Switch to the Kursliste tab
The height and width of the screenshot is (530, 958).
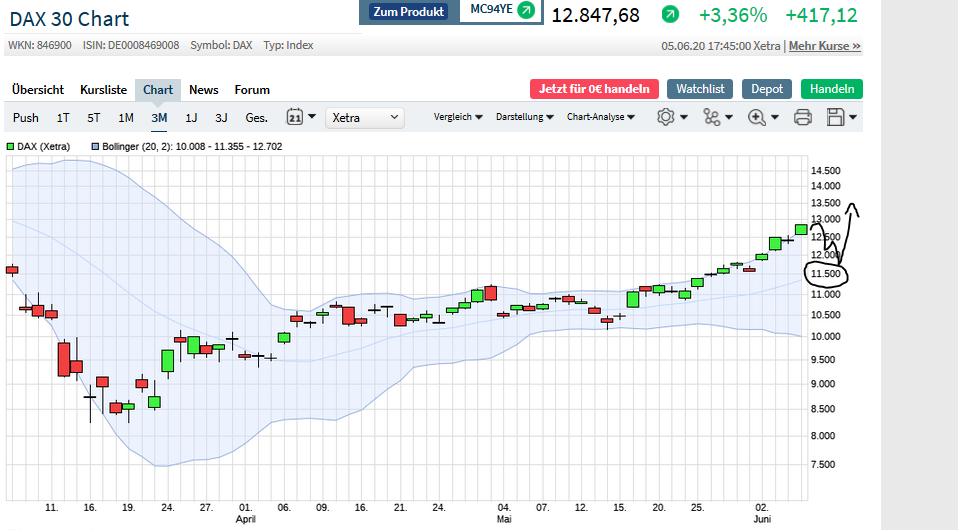[x=104, y=90]
